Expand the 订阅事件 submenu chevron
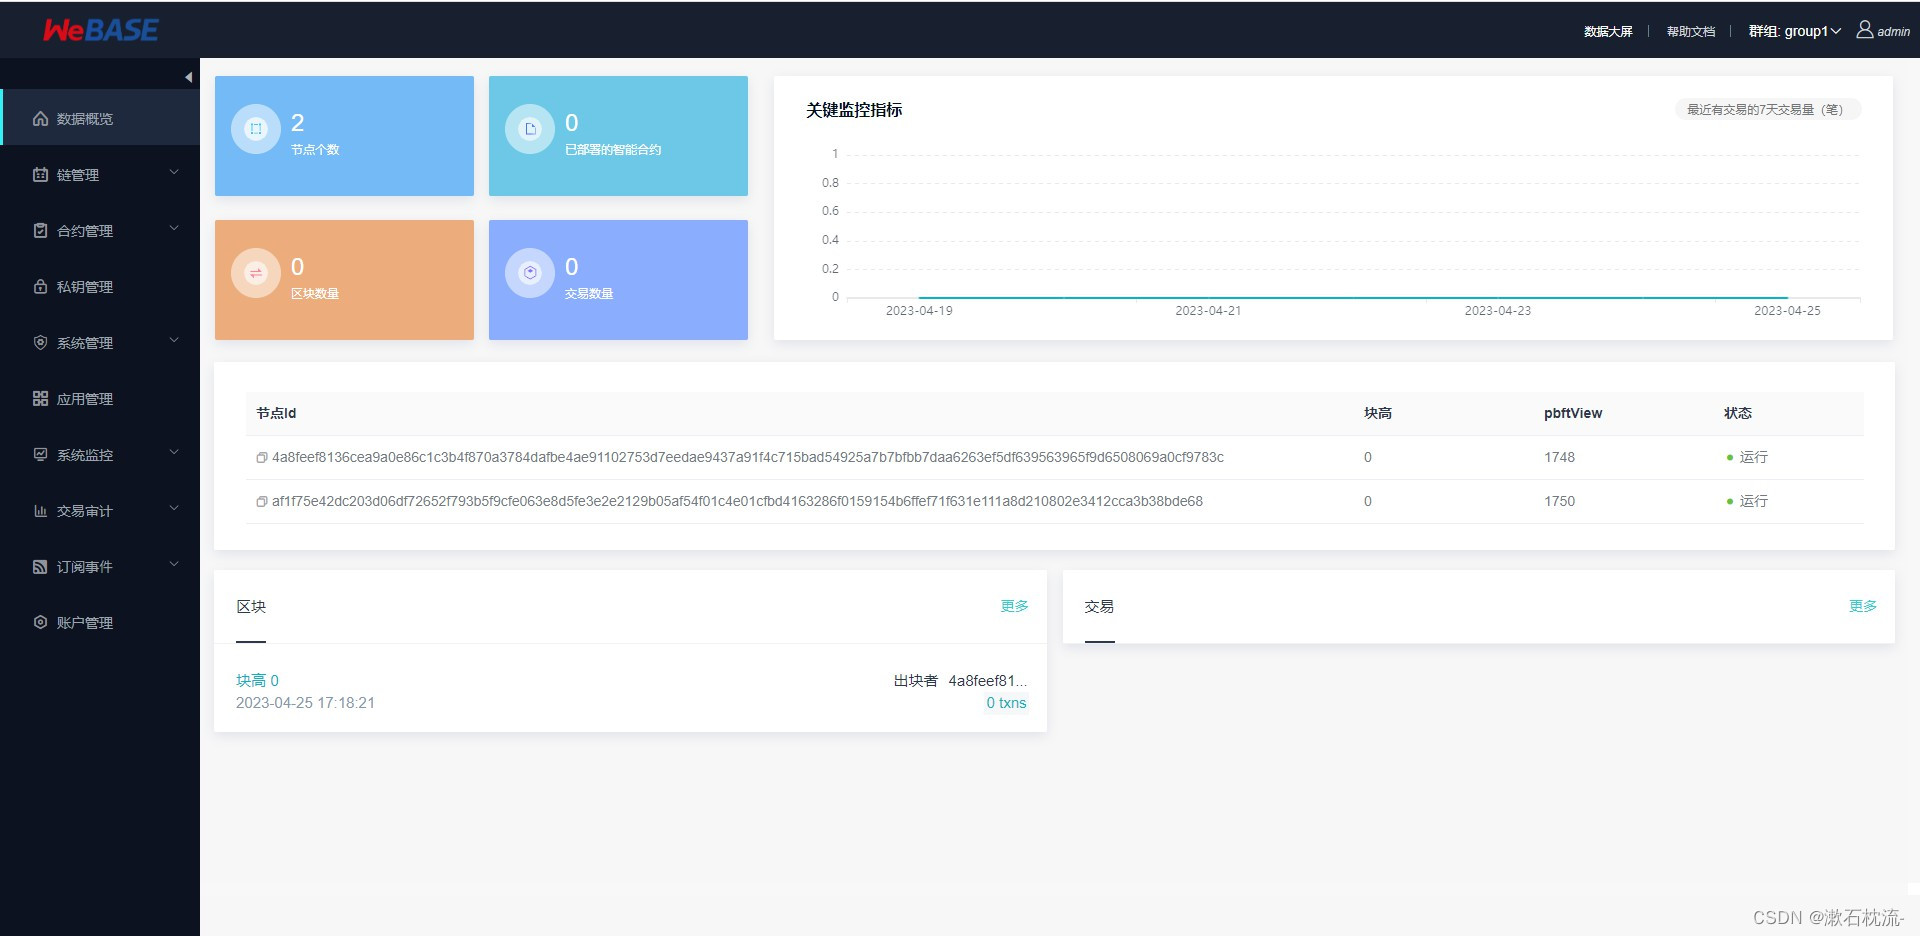 tap(174, 565)
